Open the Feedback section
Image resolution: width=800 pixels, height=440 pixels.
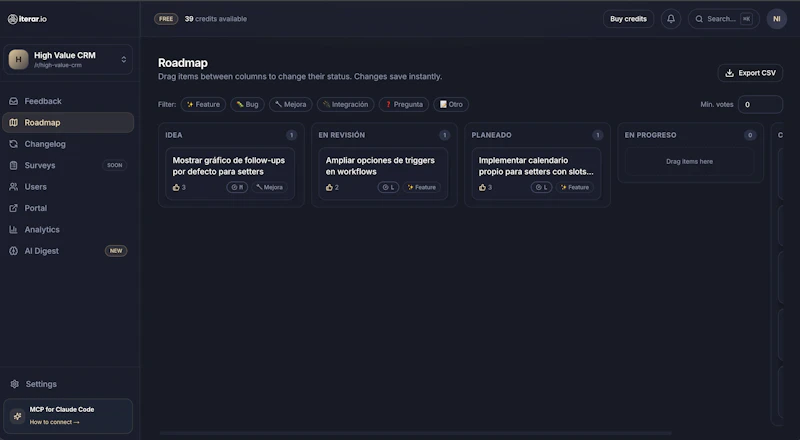click(x=68, y=101)
